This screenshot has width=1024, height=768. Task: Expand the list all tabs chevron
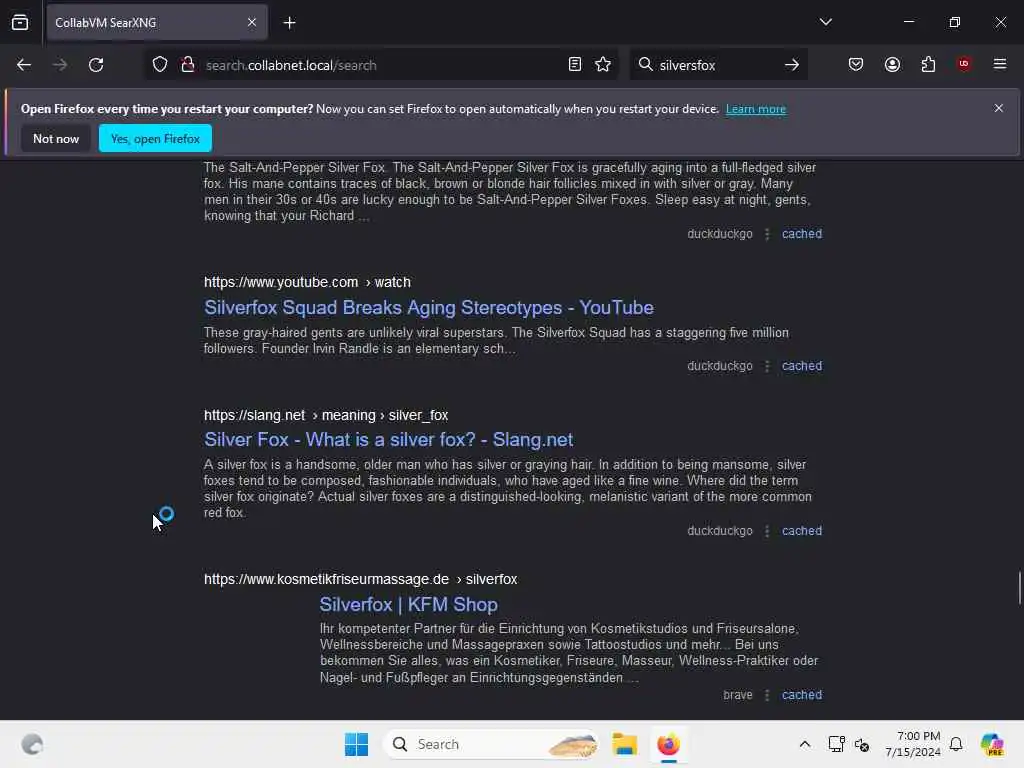click(825, 22)
